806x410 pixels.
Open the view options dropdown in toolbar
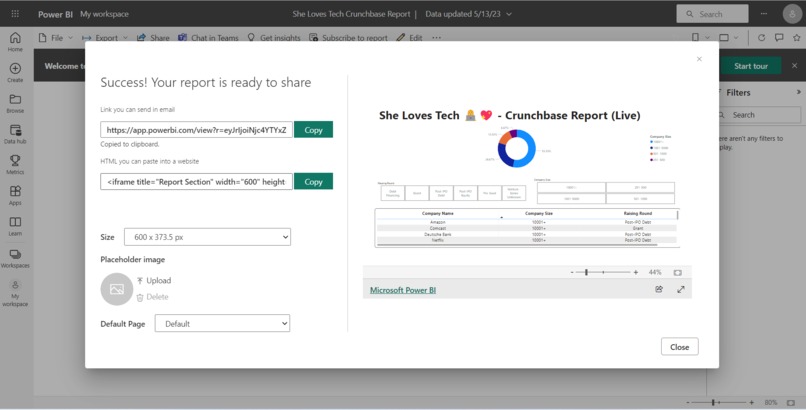tap(728, 38)
